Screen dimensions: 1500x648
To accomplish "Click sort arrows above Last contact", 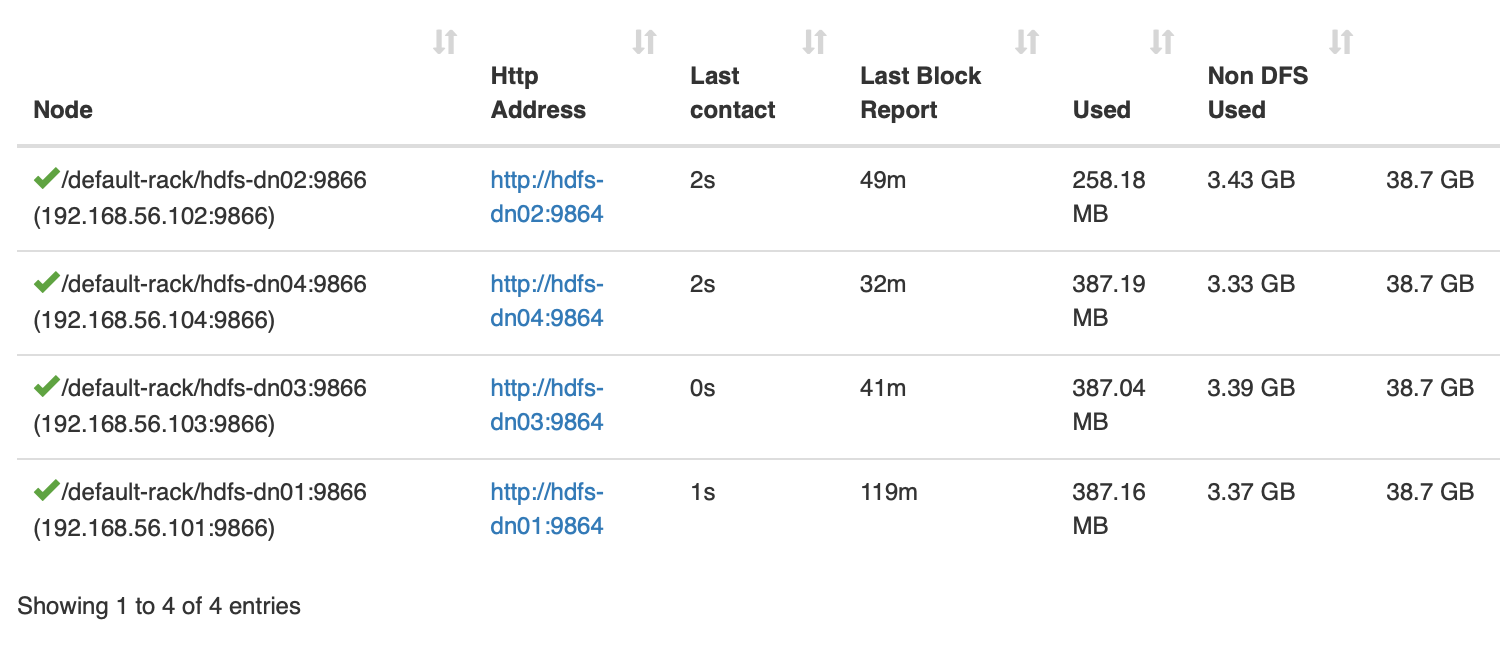I will (815, 42).
